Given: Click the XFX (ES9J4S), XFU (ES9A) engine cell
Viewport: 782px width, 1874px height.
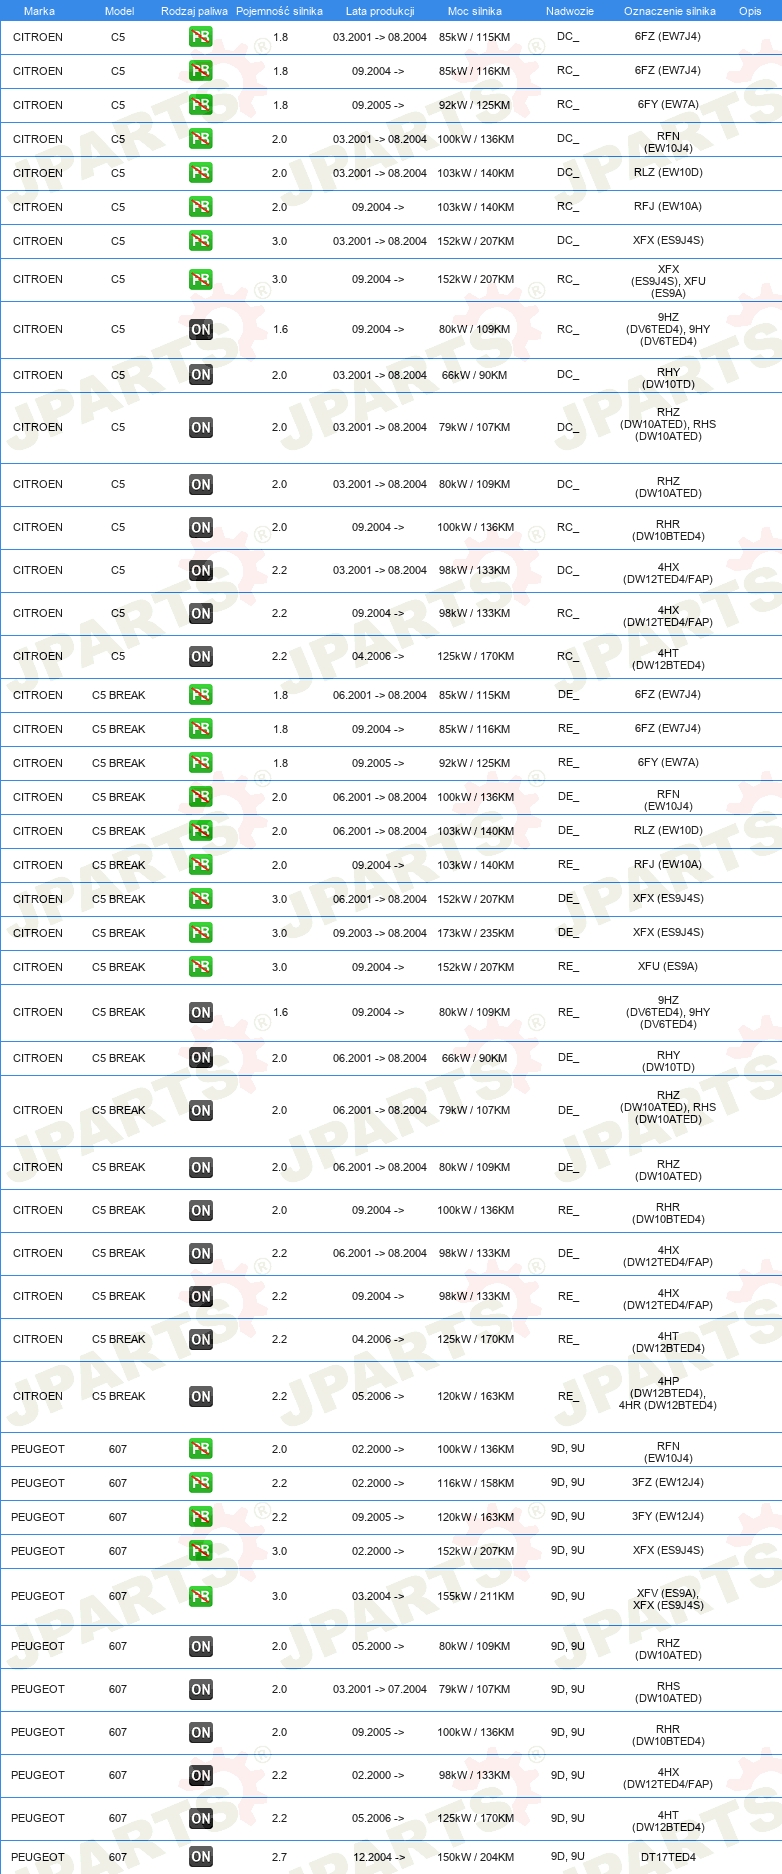Looking at the screenshot, I should click(x=668, y=281).
